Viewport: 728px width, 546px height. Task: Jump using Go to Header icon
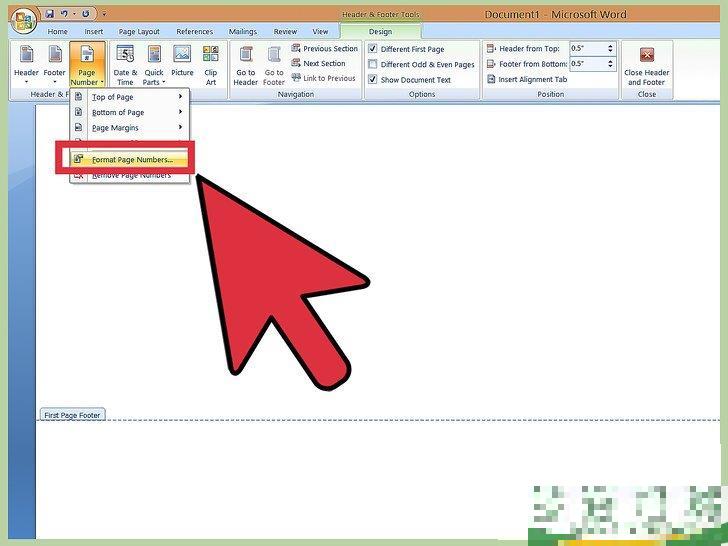(x=246, y=63)
